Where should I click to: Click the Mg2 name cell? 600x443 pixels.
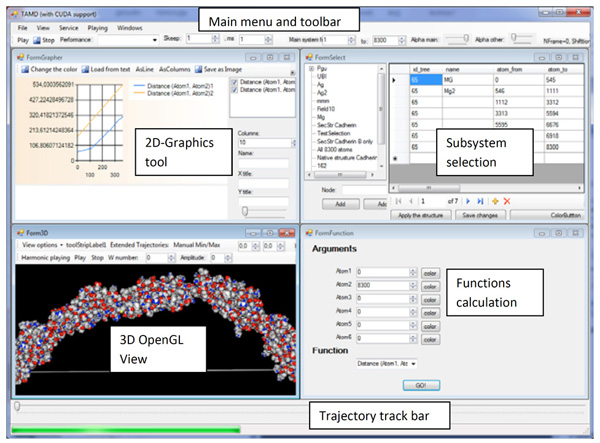click(468, 91)
